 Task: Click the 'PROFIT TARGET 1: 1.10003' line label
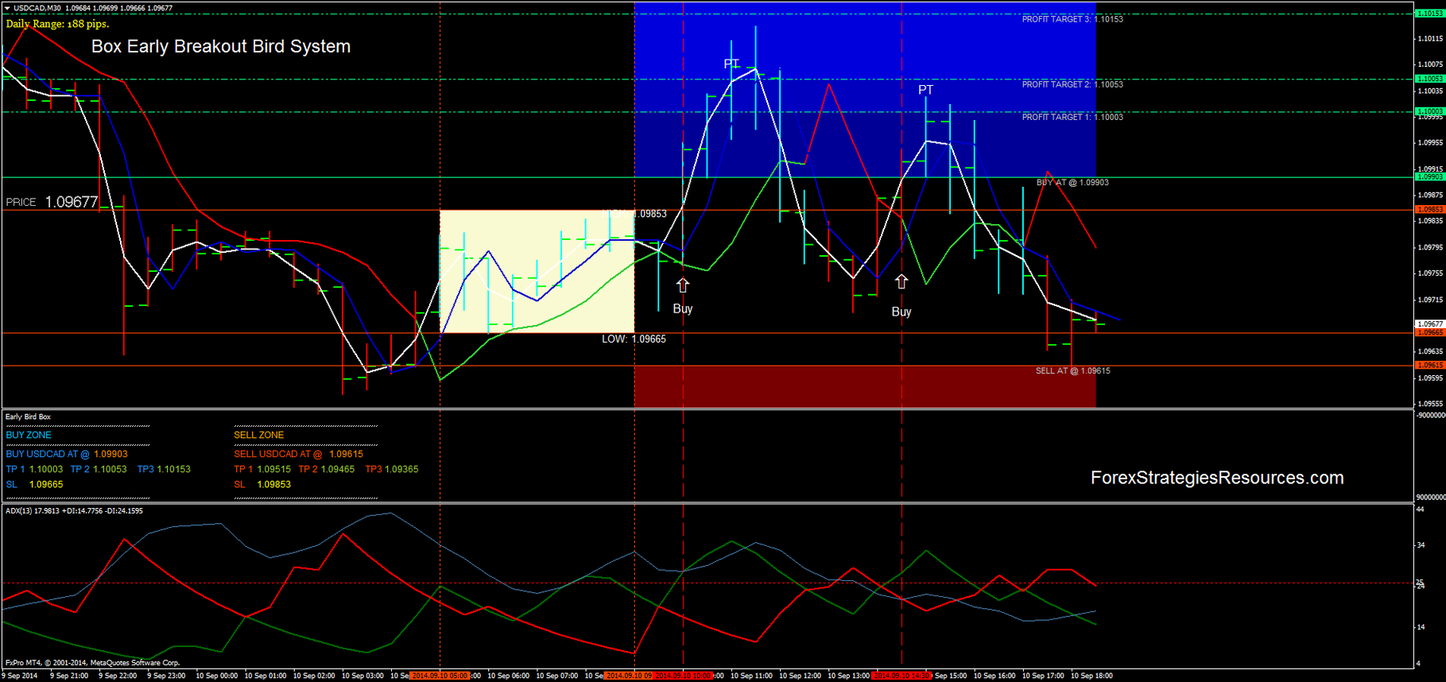[x=1072, y=117]
